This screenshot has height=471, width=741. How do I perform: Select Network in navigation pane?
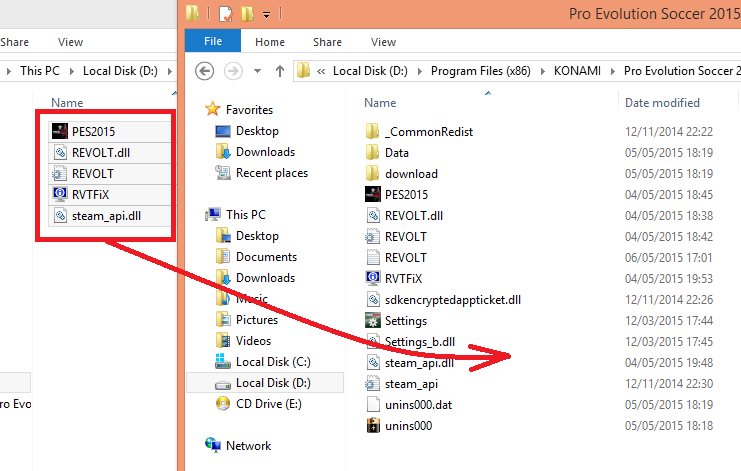coord(238,445)
